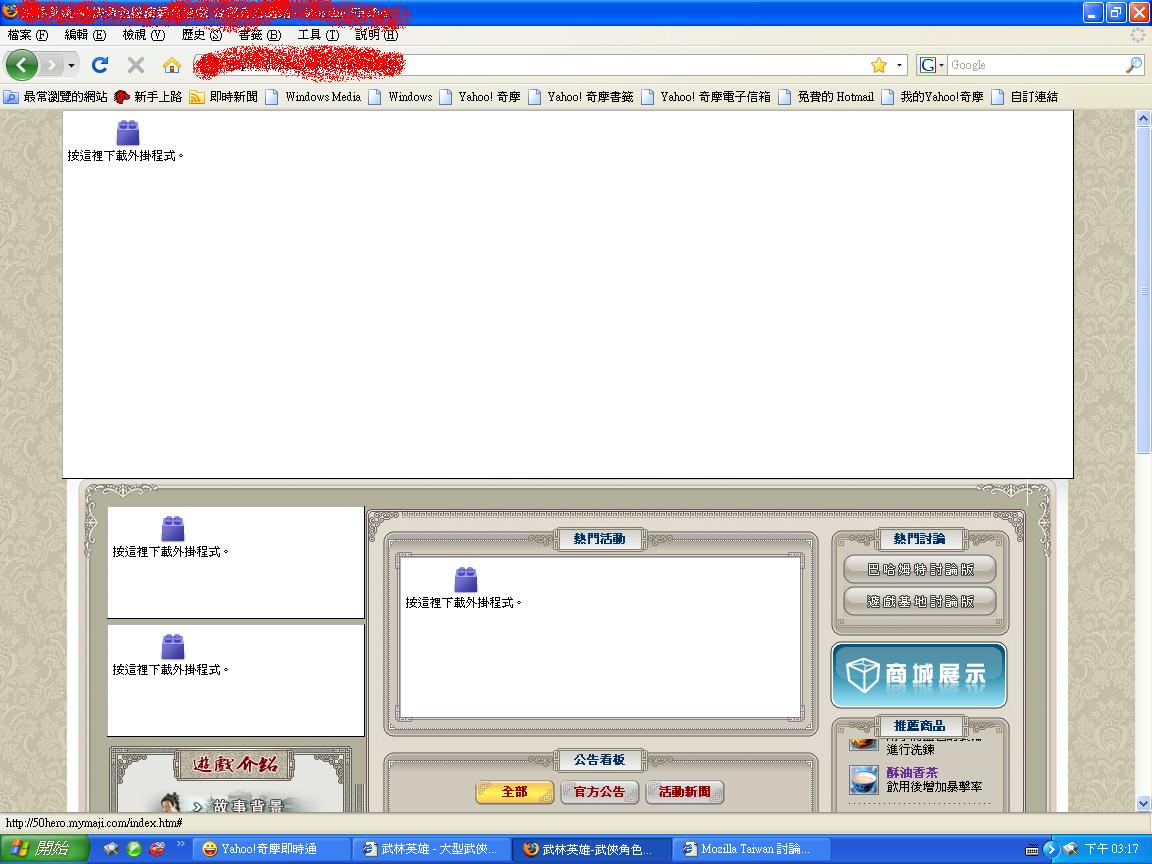Viewport: 1152px width, 864px height.
Task: Reload the page with the refresh icon
Action: 100,65
